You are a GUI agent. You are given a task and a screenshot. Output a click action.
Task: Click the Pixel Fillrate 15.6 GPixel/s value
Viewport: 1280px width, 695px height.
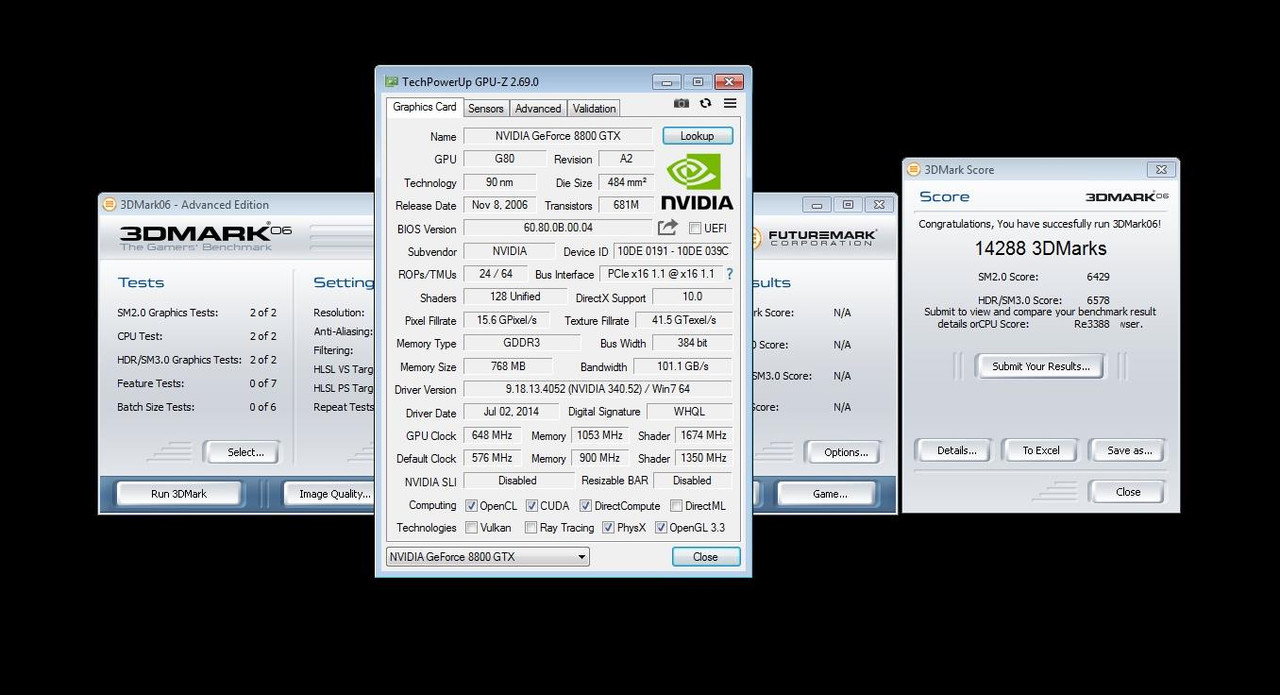click(507, 320)
